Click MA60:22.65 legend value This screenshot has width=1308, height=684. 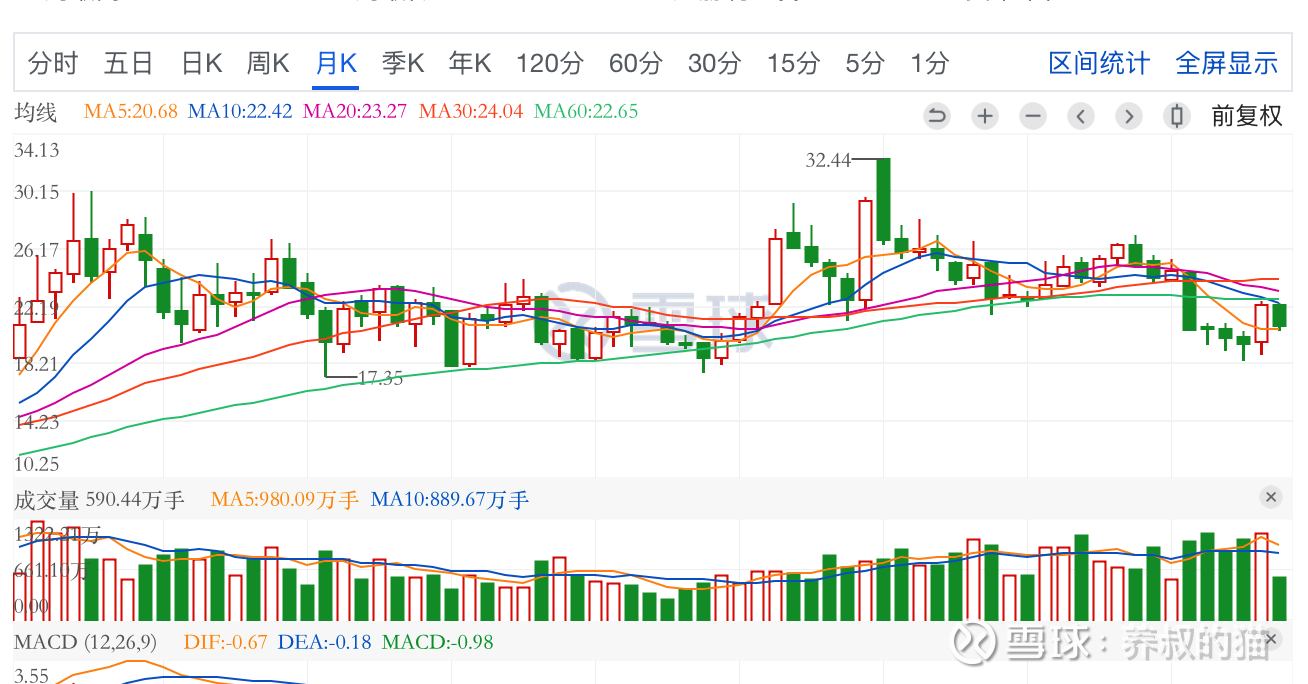586,111
